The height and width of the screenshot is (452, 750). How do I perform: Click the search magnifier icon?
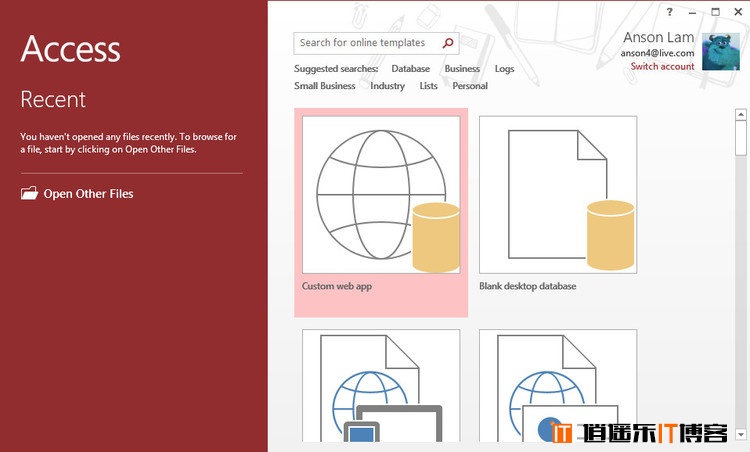(x=448, y=43)
